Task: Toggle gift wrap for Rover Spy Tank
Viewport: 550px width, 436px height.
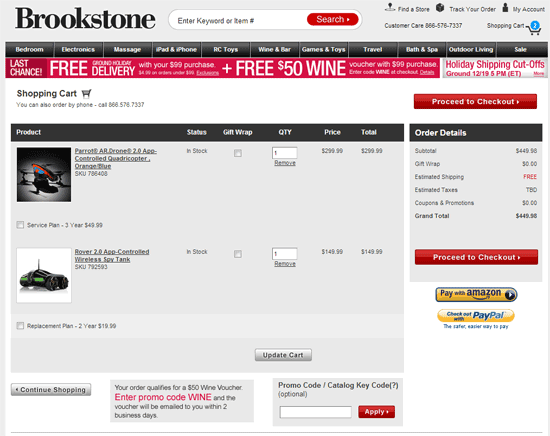Action: pos(238,254)
